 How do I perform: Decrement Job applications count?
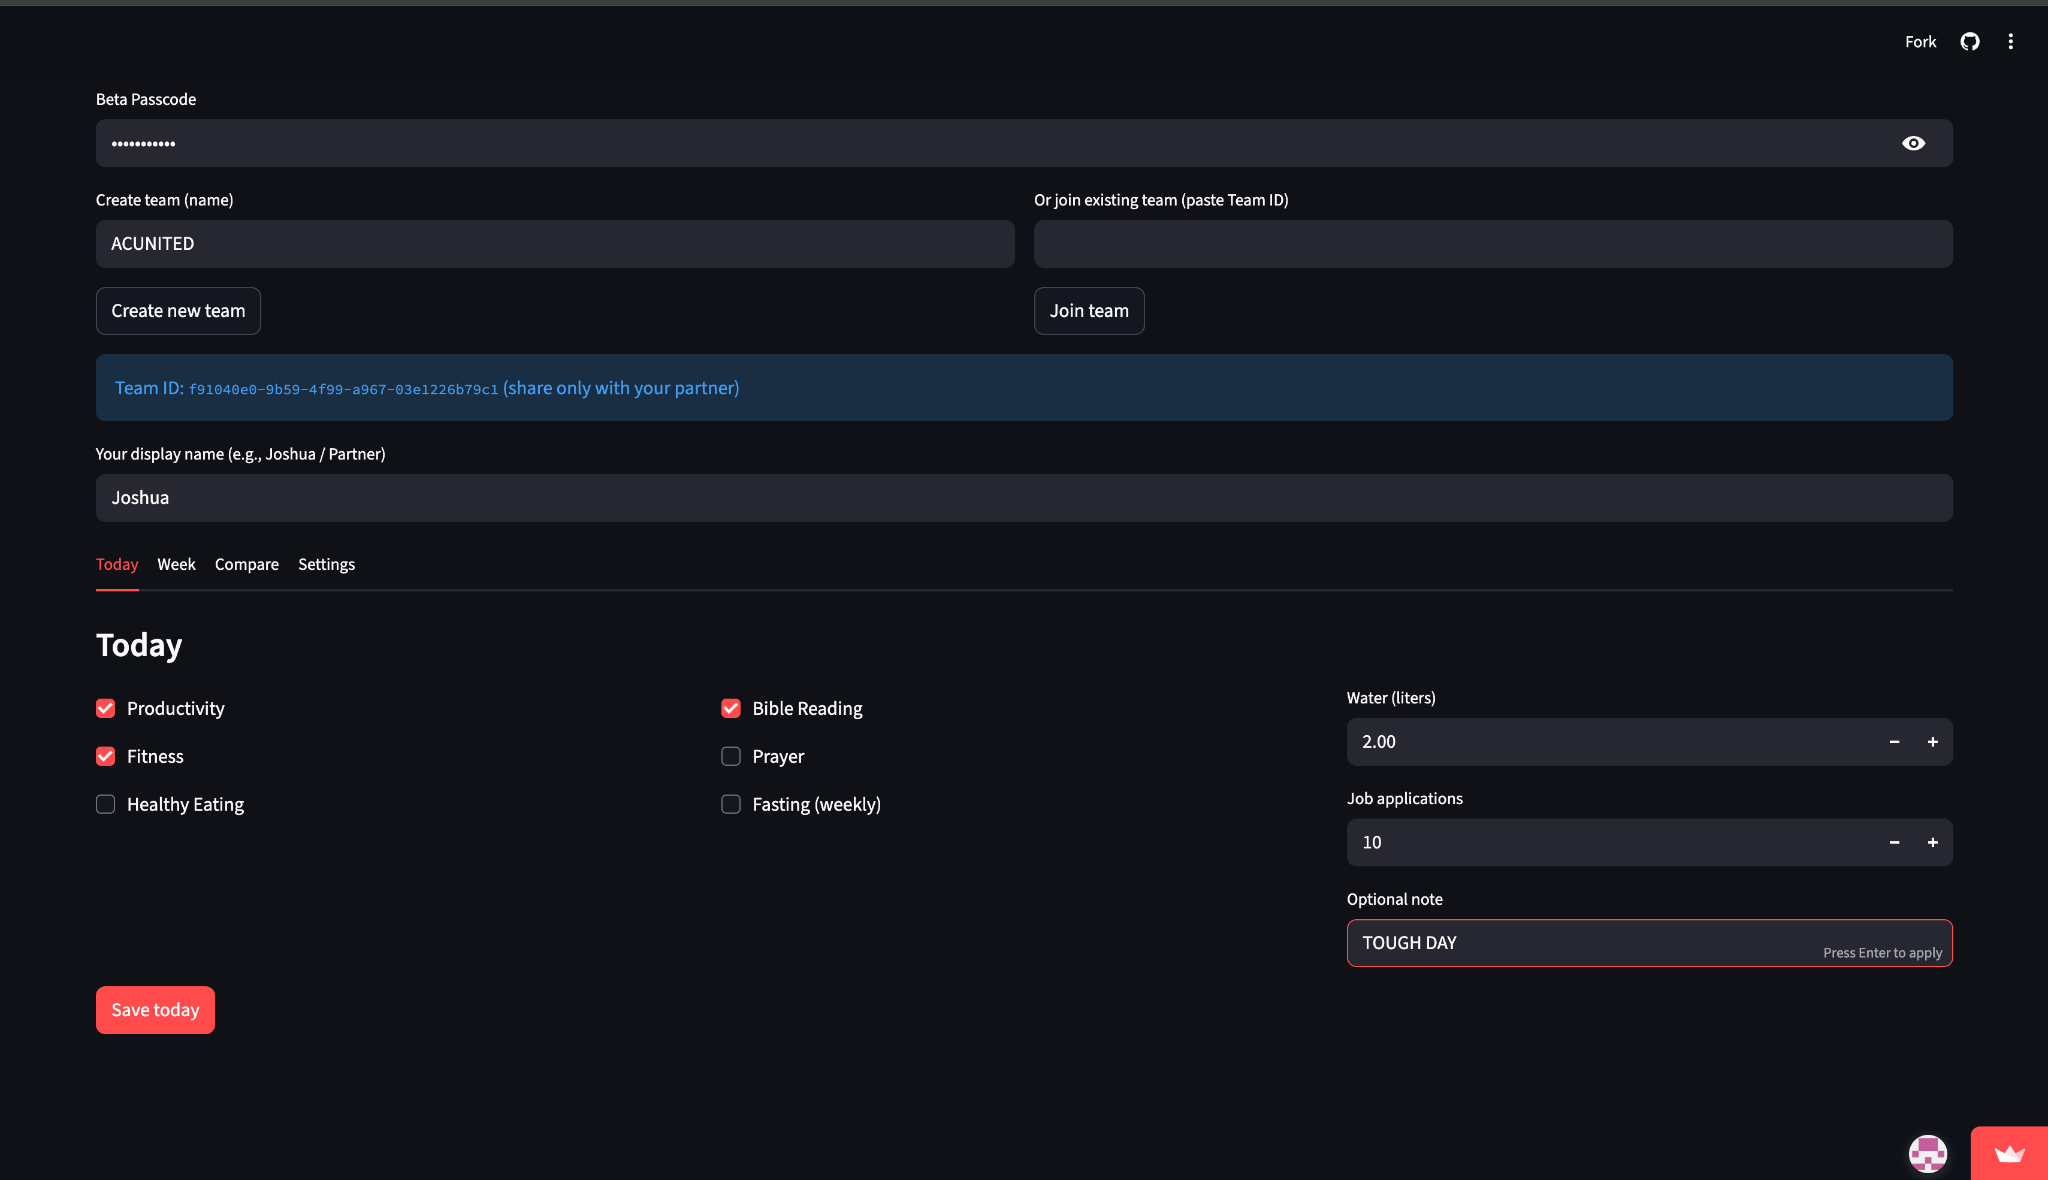coord(1894,843)
